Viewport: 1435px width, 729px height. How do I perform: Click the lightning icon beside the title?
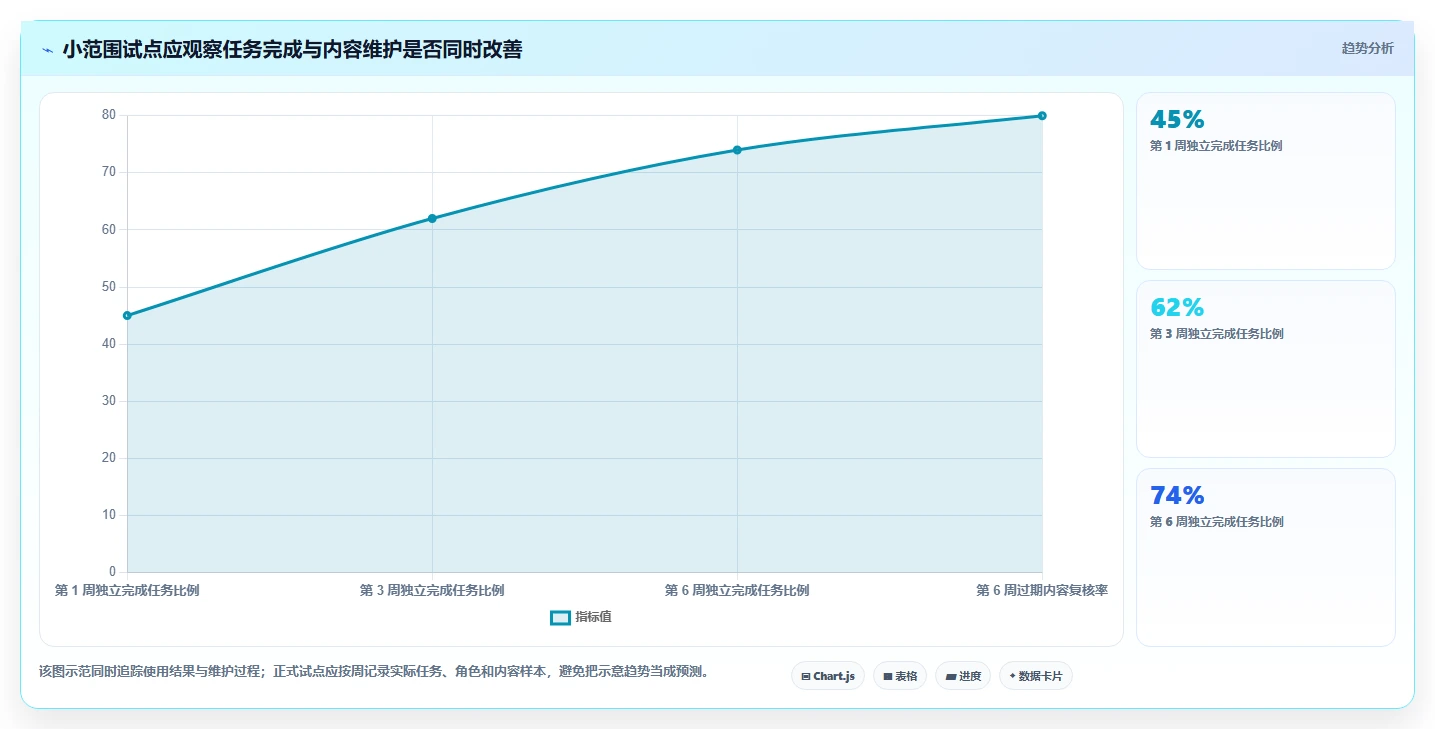point(48,49)
